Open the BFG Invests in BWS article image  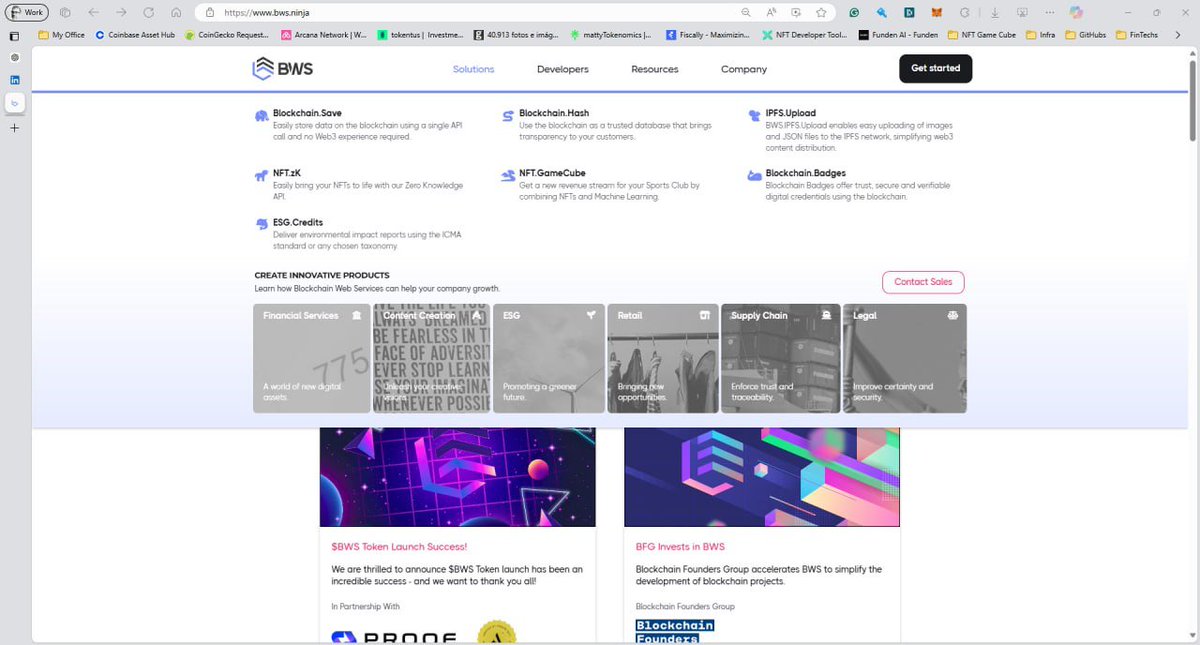(x=762, y=477)
